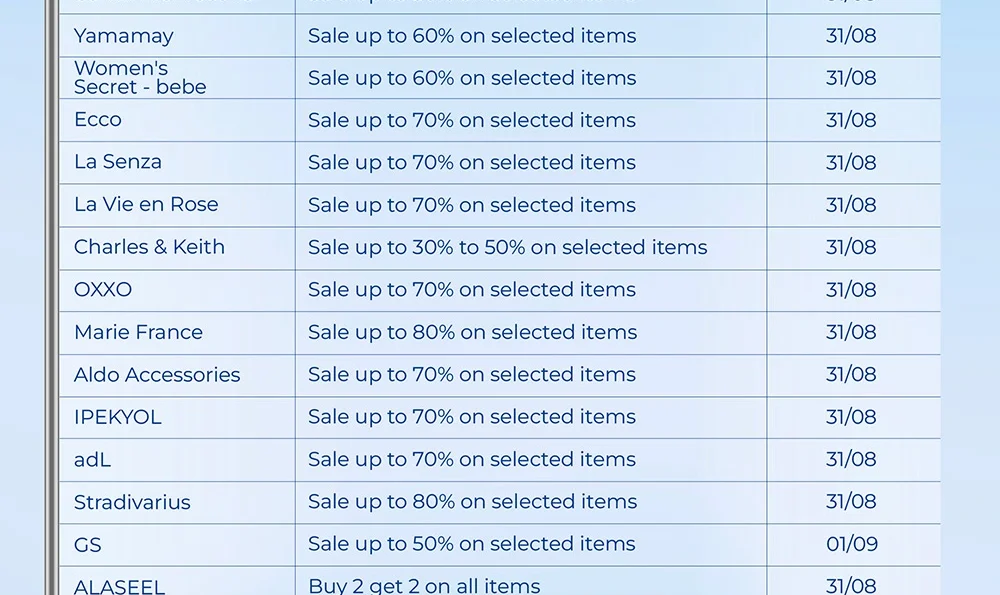Click the 30% to 50% sale offer text
Screen dimensions: 1000x595
tap(507, 247)
